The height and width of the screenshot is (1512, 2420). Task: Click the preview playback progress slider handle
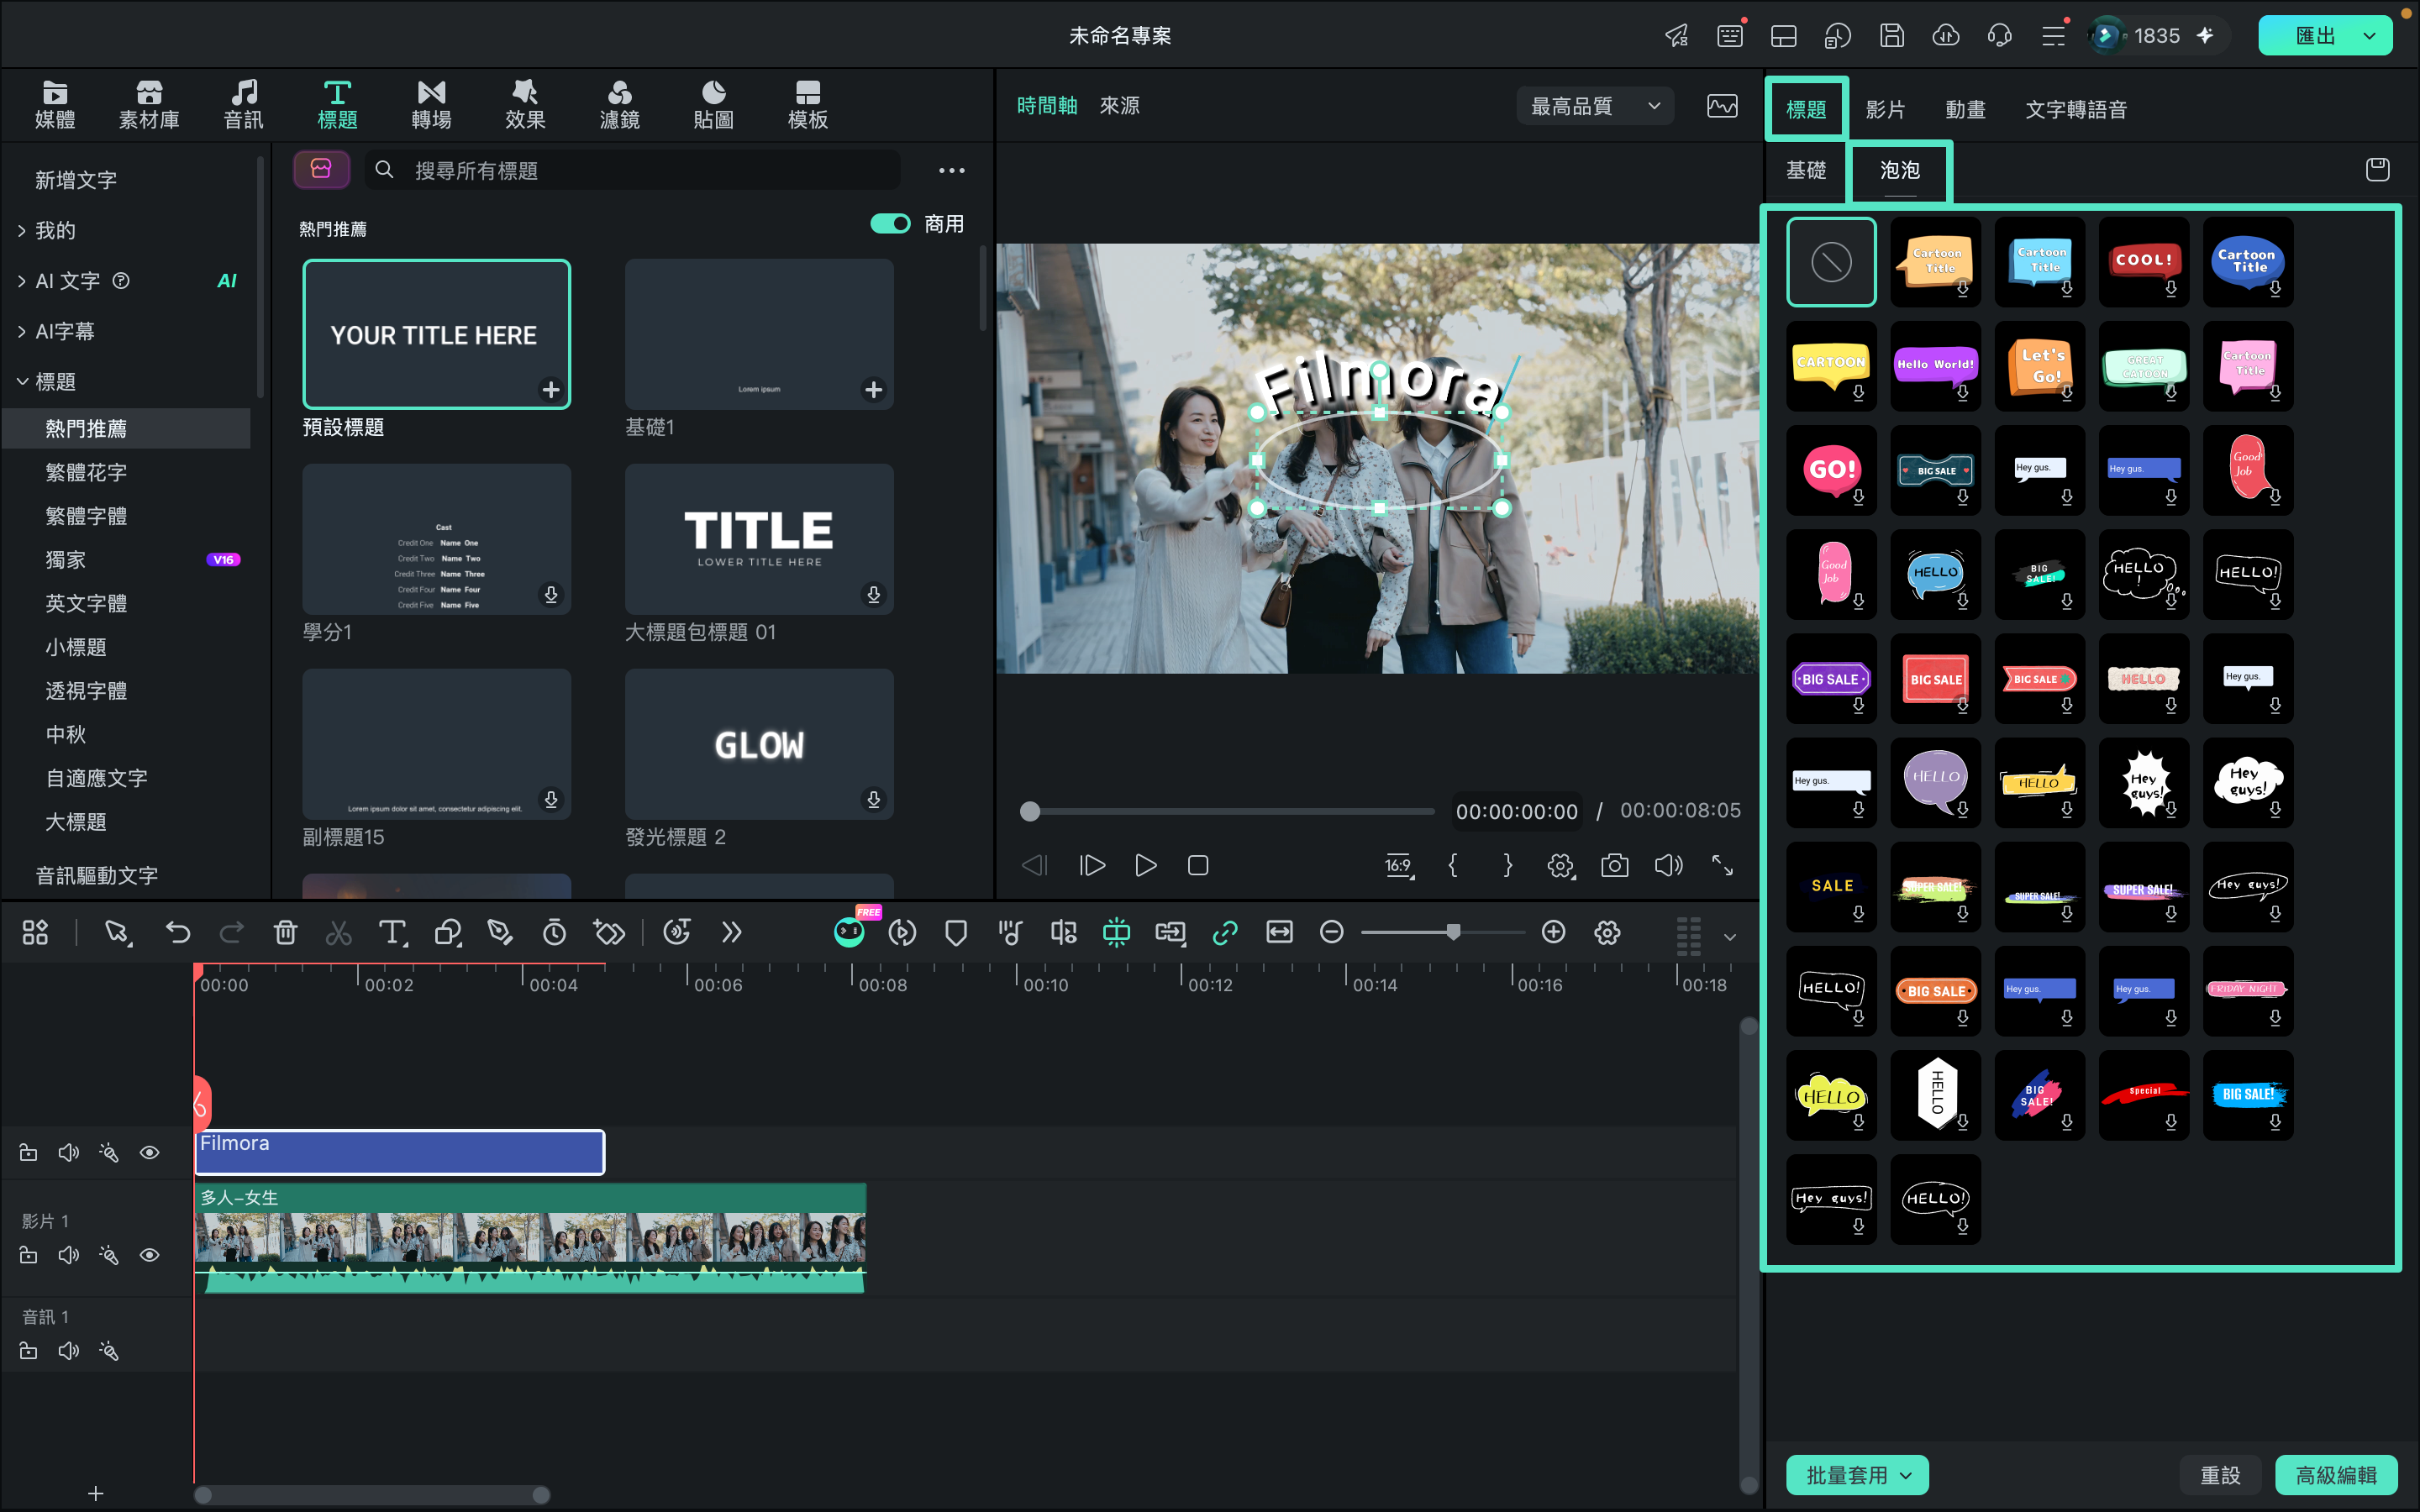1030,811
